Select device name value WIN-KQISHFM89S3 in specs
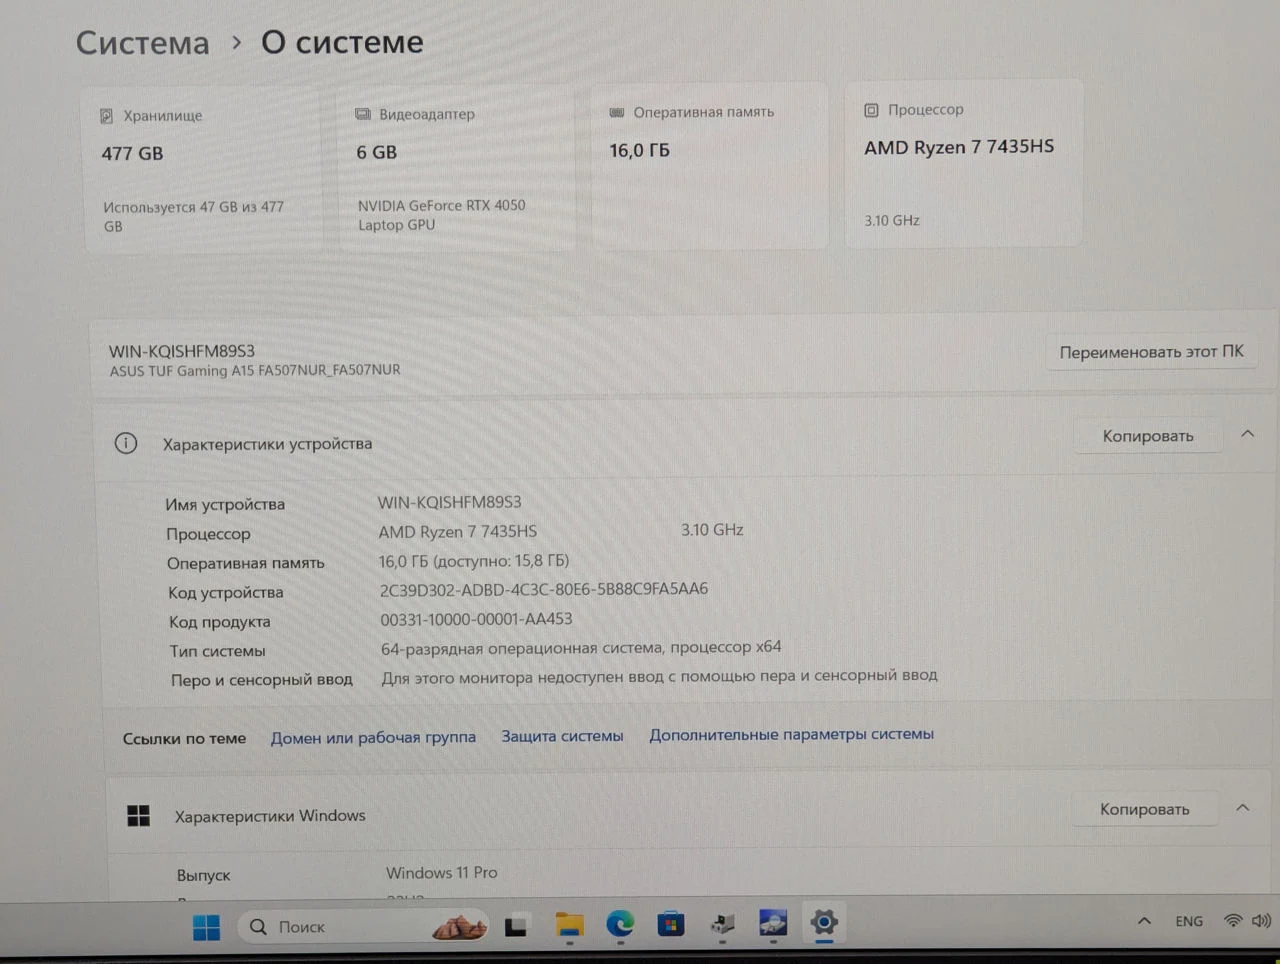This screenshot has height=964, width=1280. pos(449,502)
